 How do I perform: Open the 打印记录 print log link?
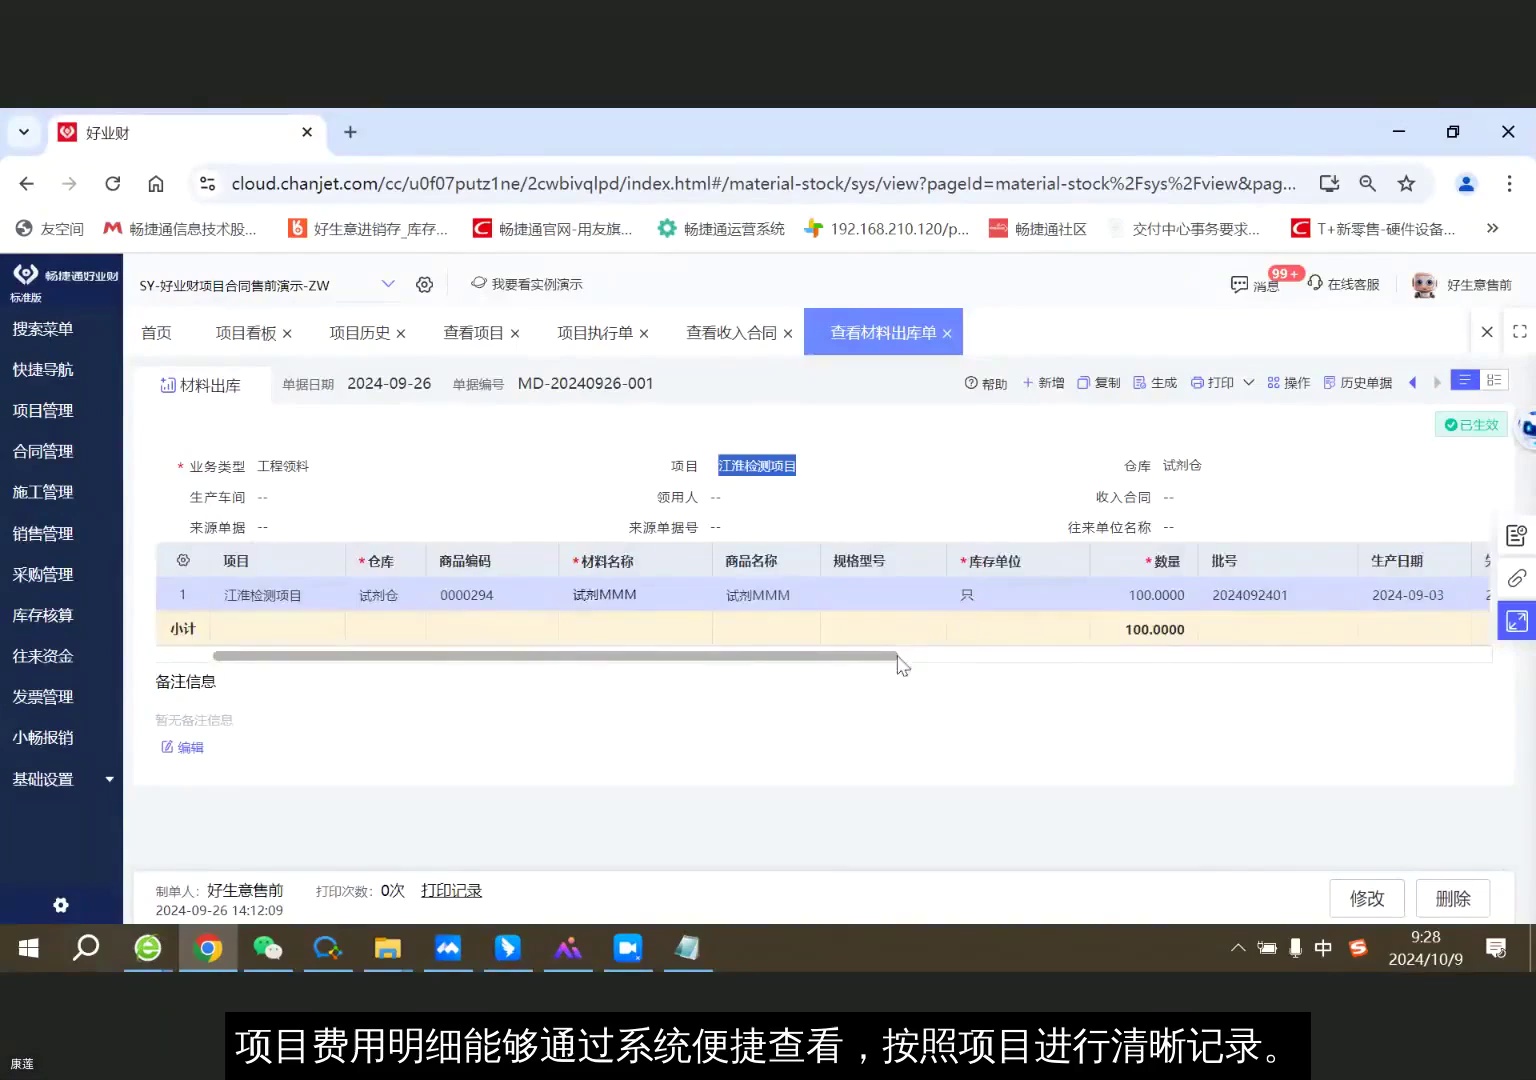click(450, 890)
